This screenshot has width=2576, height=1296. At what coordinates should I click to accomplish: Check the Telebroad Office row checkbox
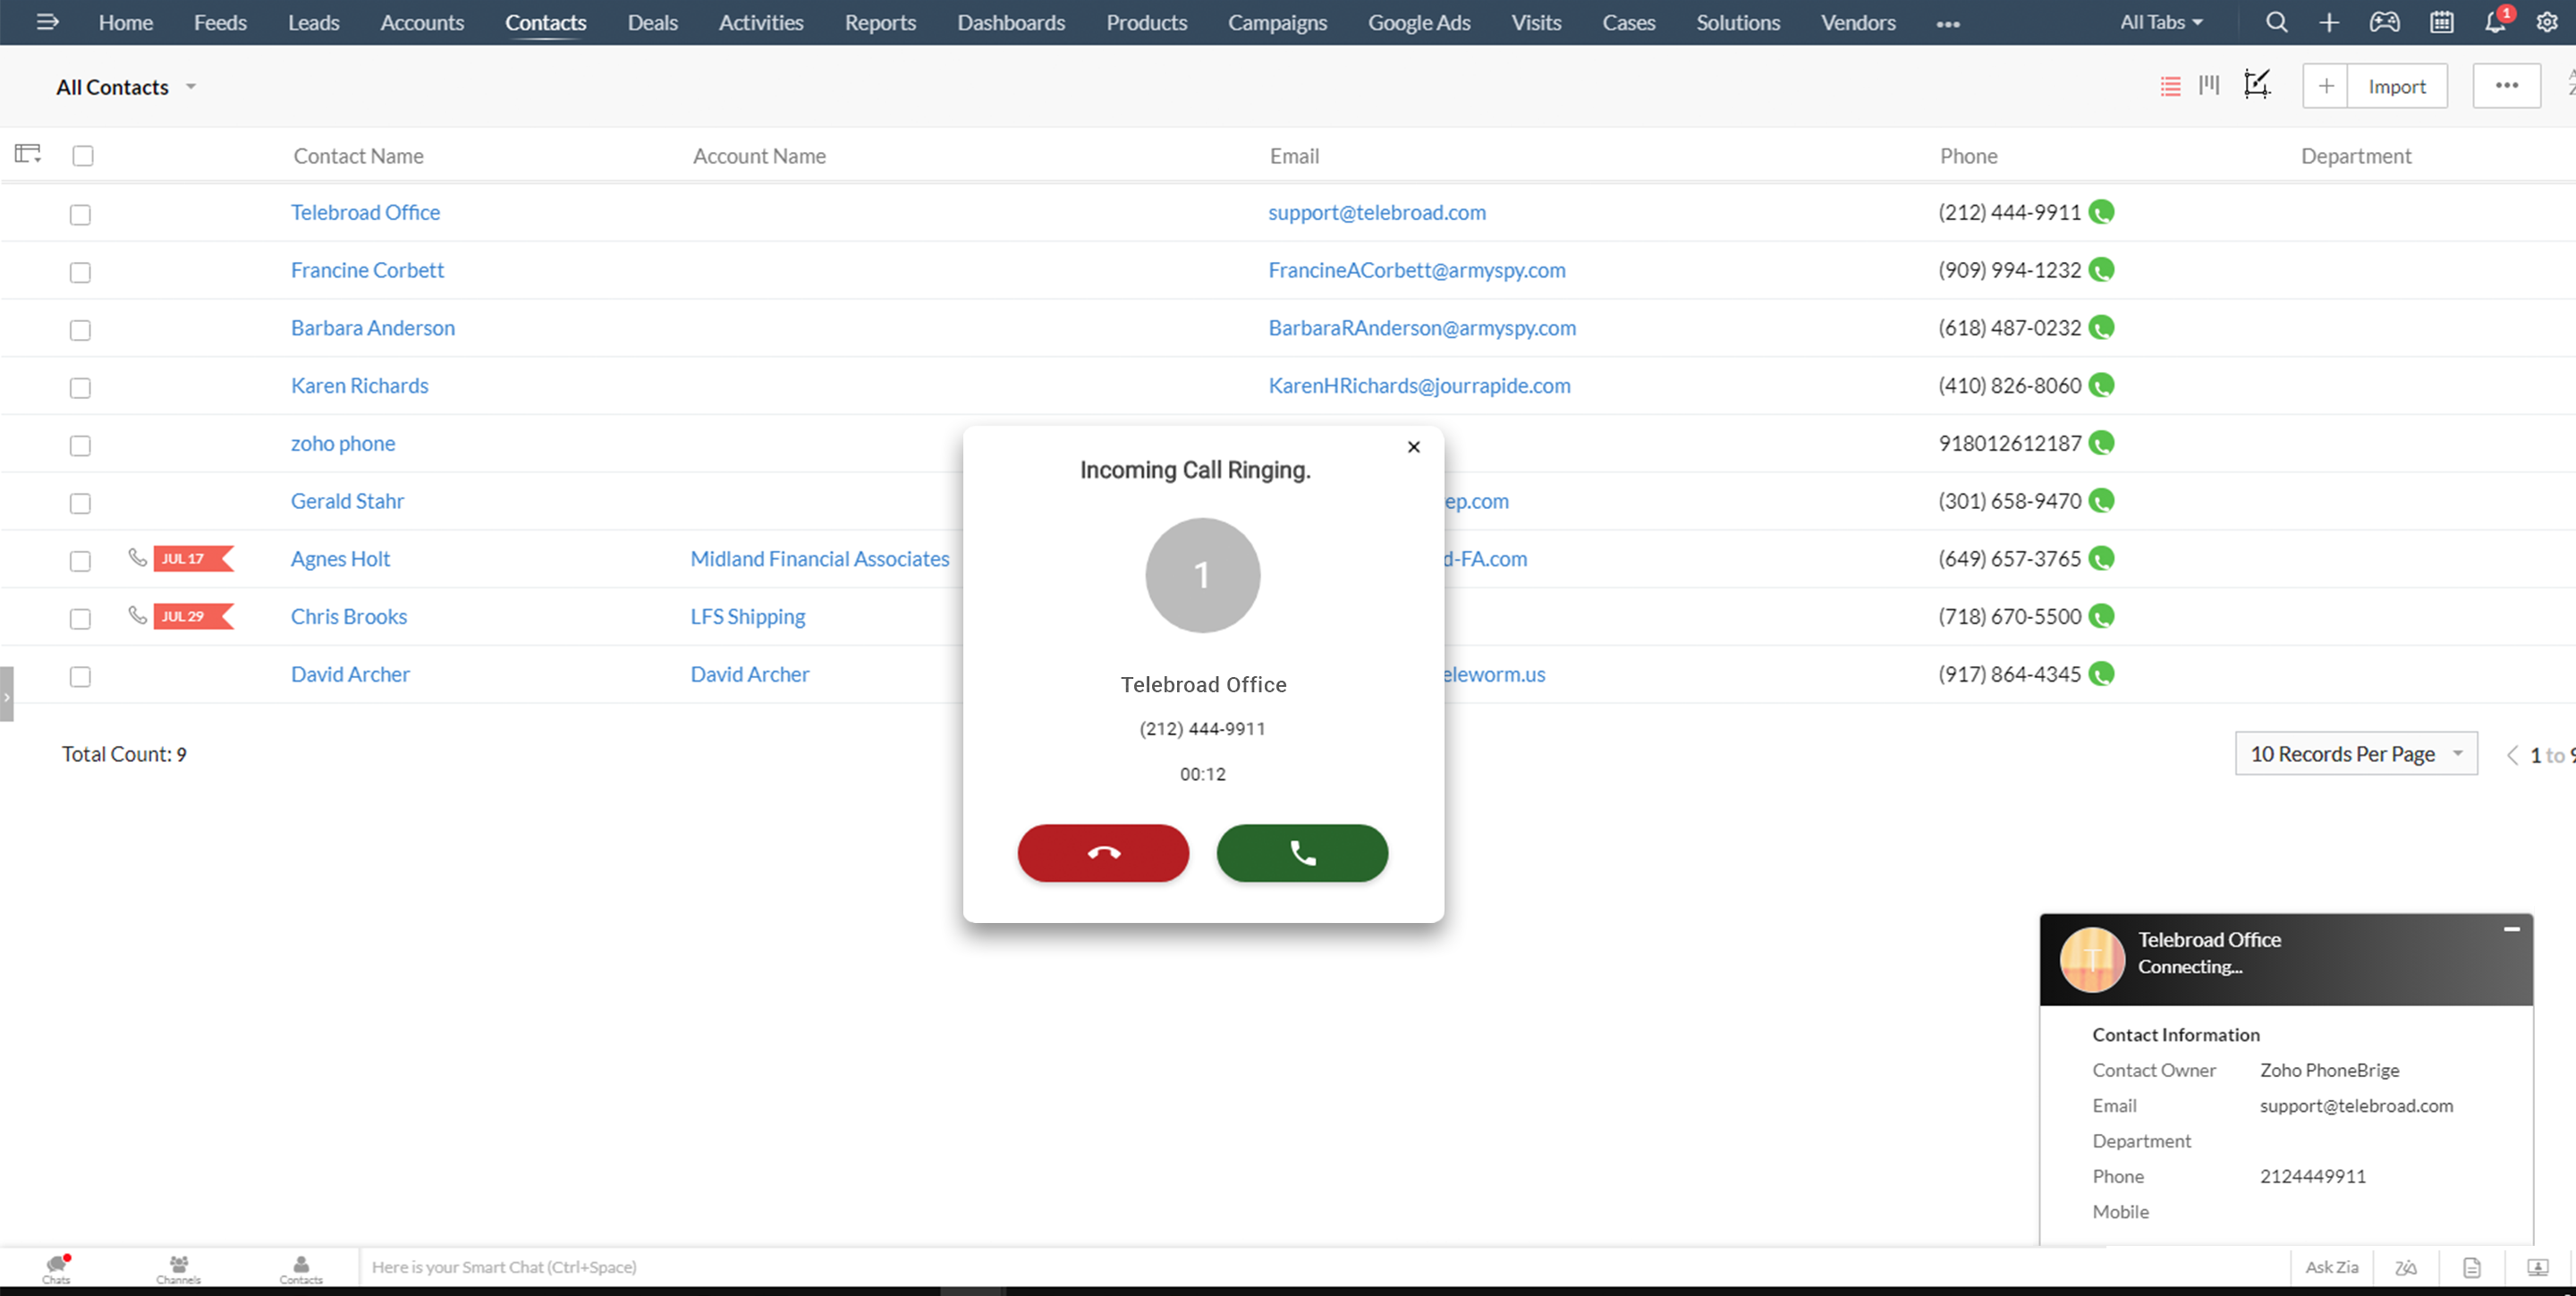coord(80,214)
